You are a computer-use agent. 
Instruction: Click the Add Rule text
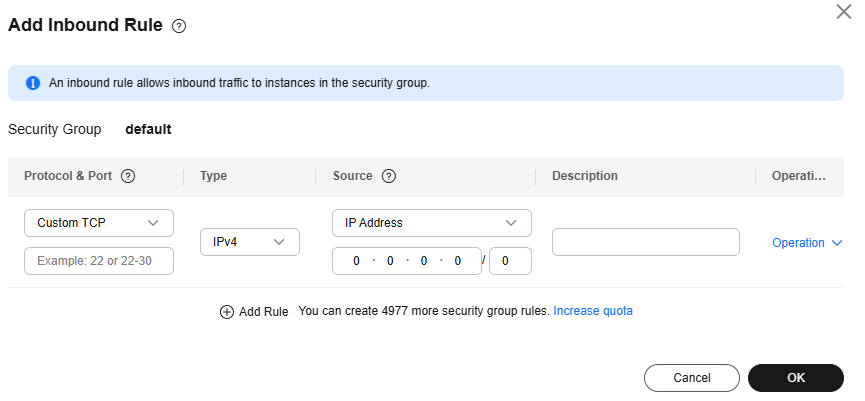tap(264, 312)
